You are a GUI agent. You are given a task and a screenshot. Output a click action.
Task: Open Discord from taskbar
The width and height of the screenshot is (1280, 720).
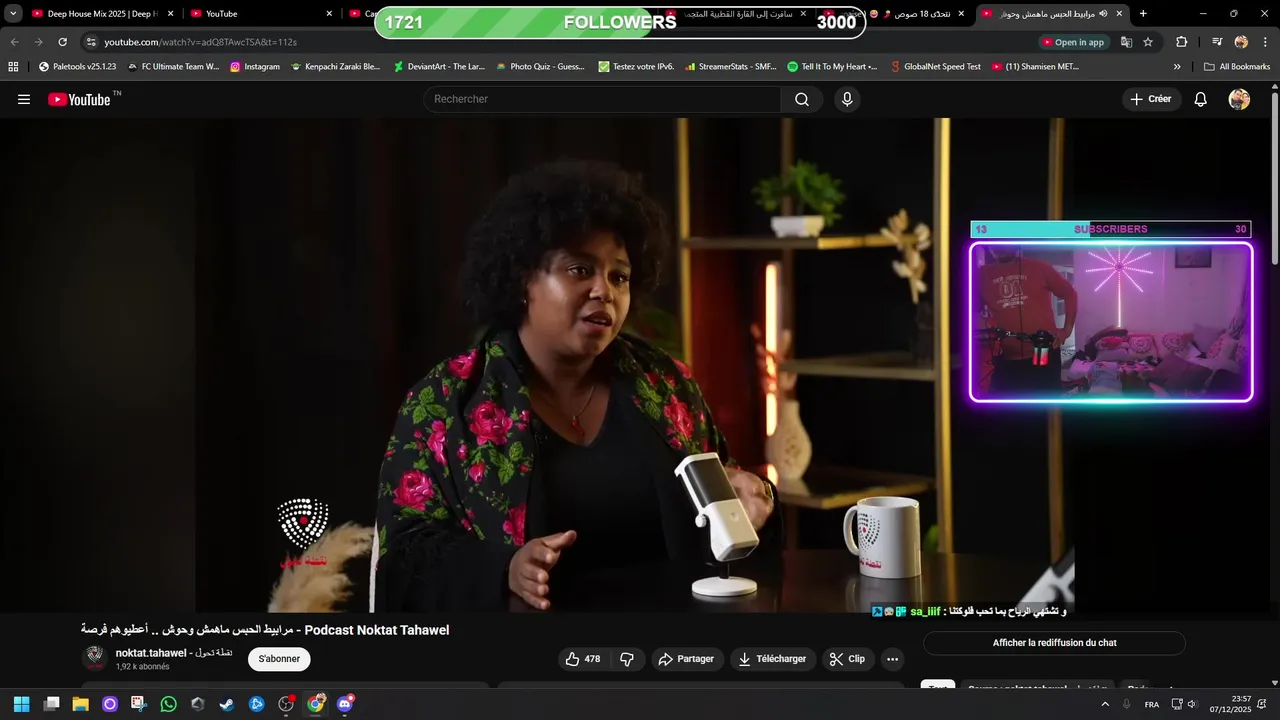click(x=345, y=704)
